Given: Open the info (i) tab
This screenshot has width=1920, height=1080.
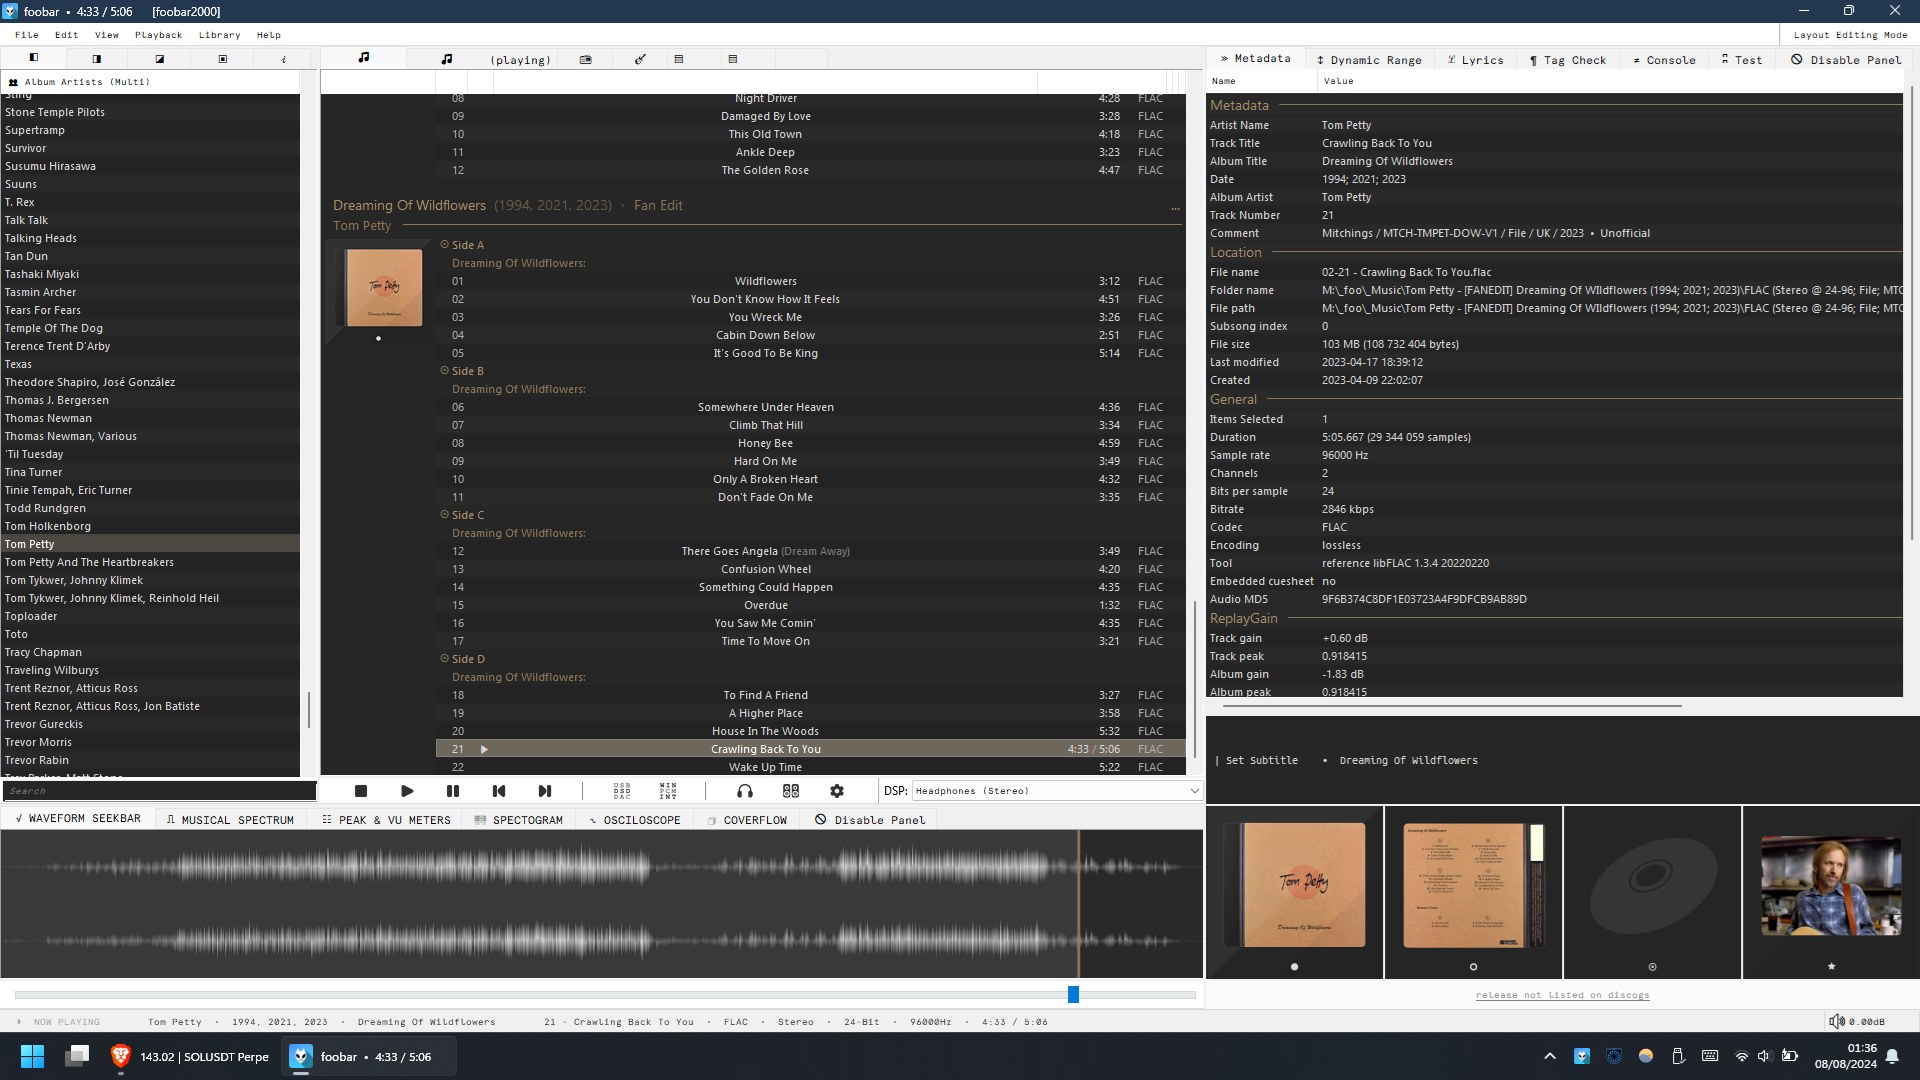Looking at the screenshot, I should [284, 58].
